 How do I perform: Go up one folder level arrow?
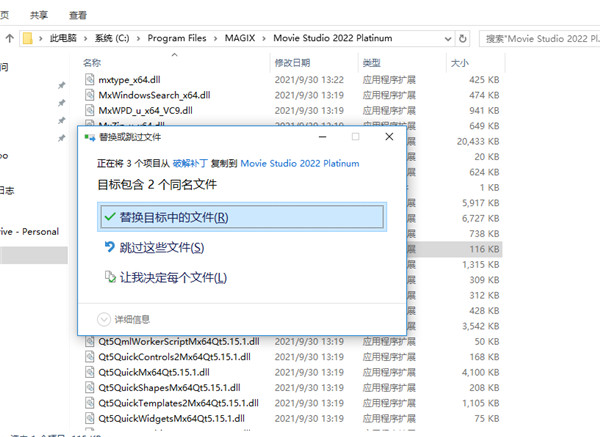[x=10, y=38]
